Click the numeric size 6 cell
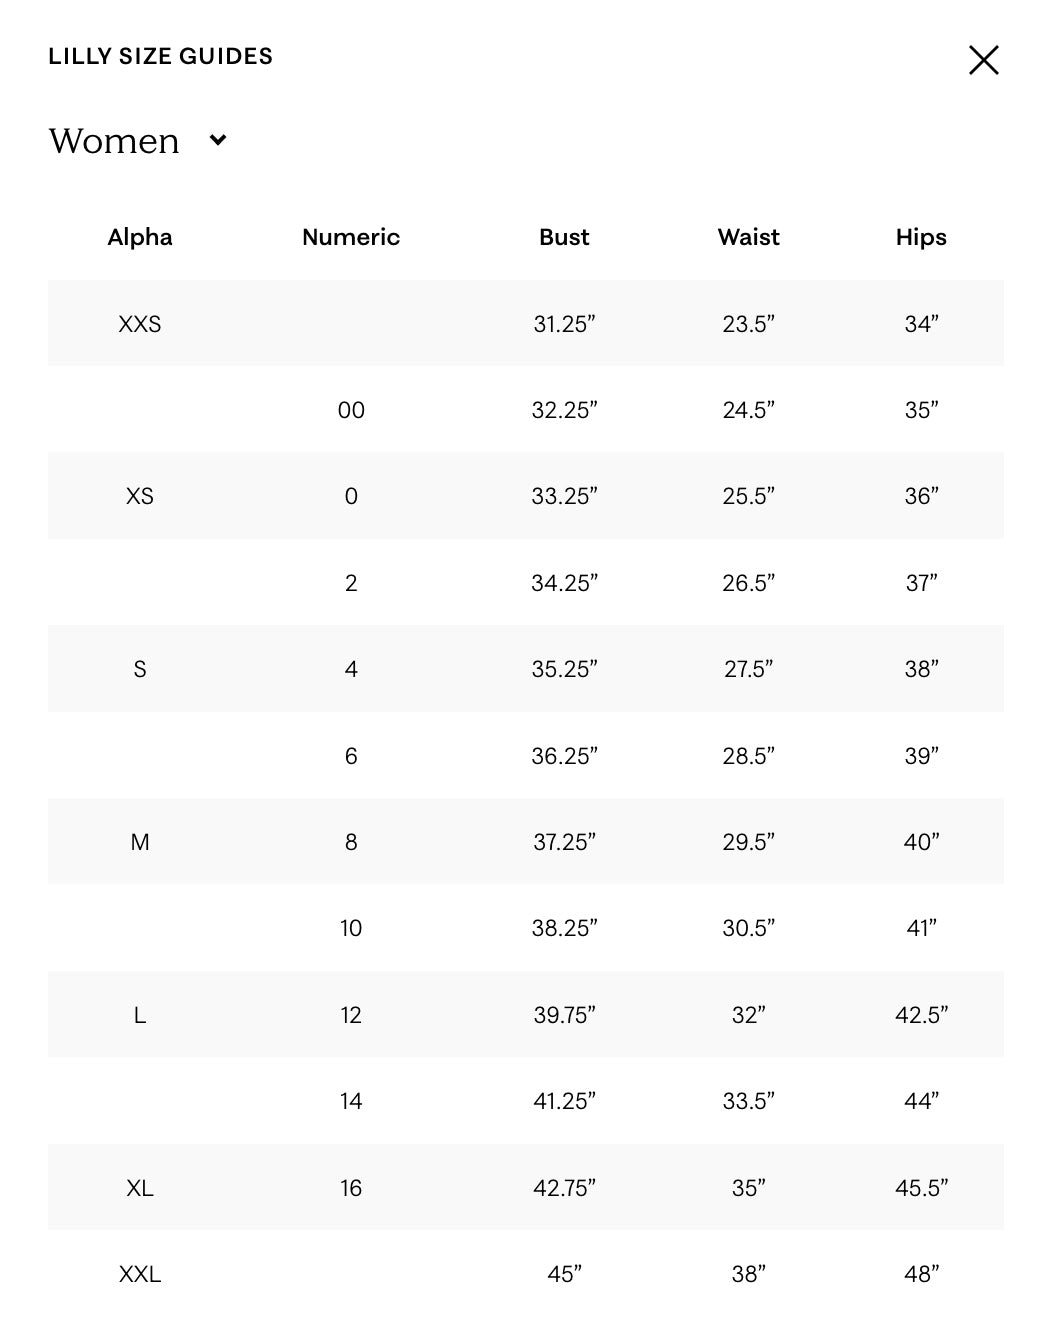Image resolution: width=1038 pixels, height=1336 pixels. 351,756
